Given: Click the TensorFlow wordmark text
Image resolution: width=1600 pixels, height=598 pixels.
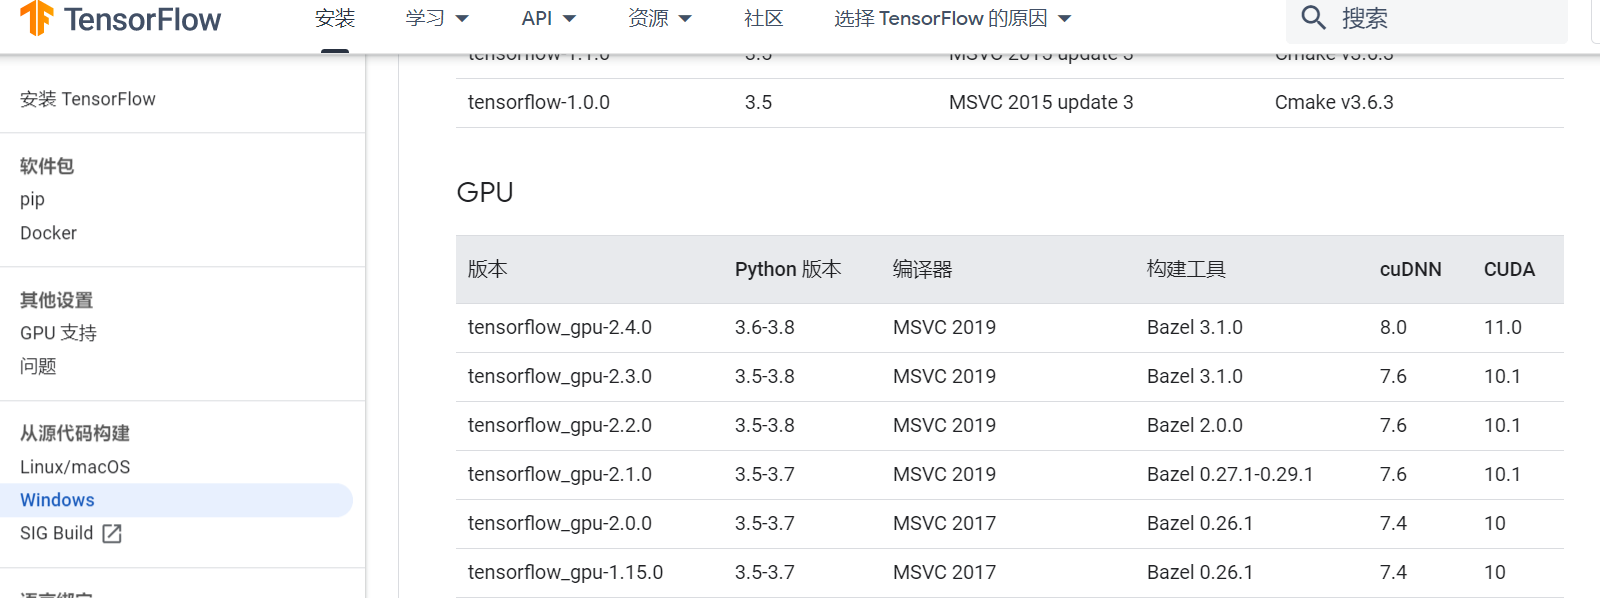Looking at the screenshot, I should (x=142, y=19).
